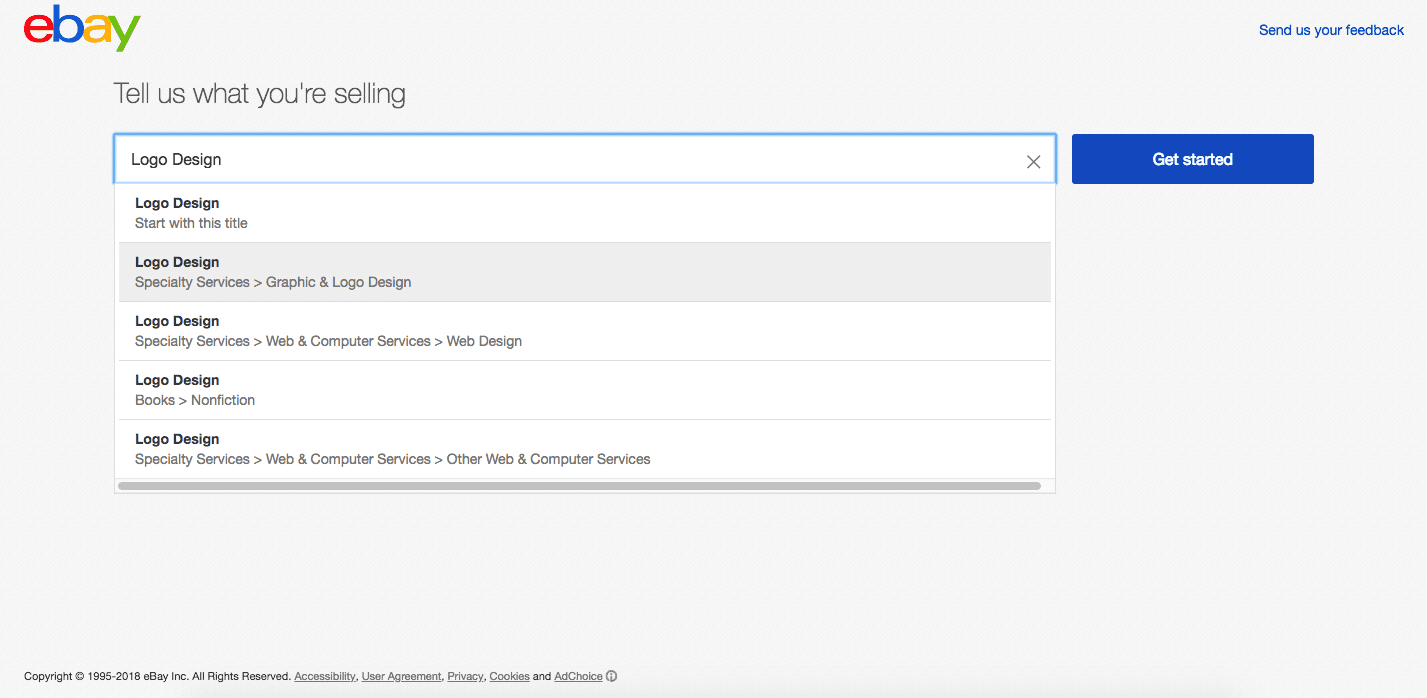Image resolution: width=1427 pixels, height=698 pixels.
Task: Open the Cookies footer link
Action: pos(509,677)
